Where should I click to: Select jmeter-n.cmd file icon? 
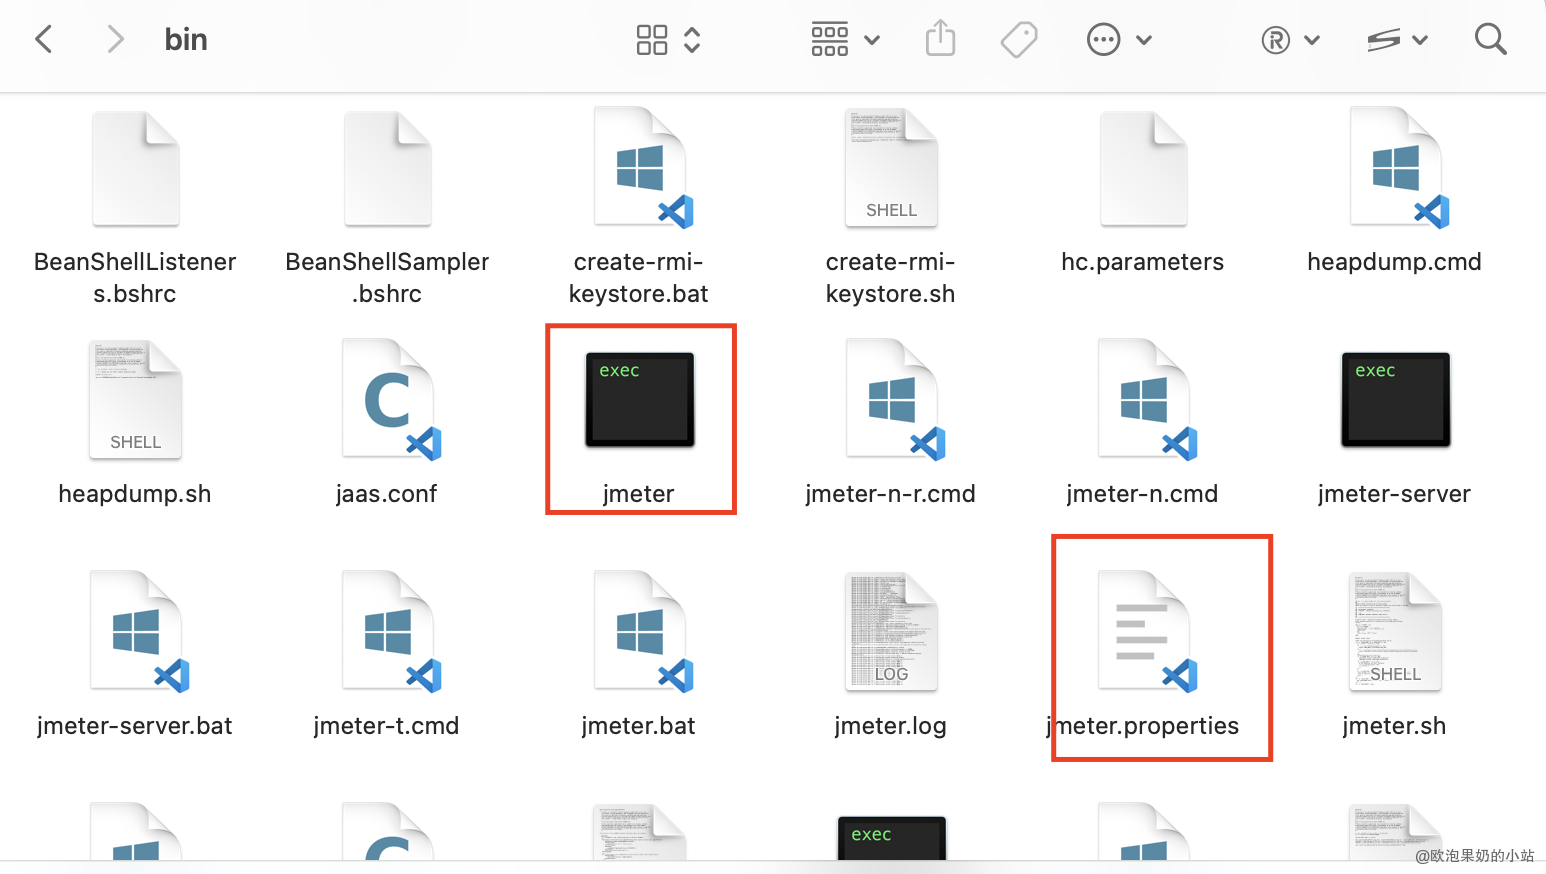click(x=1147, y=400)
